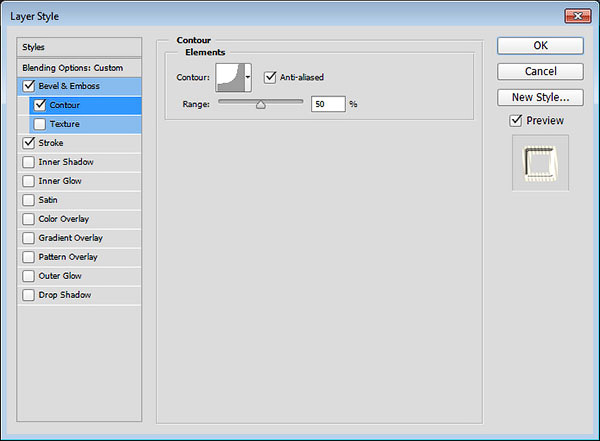This screenshot has width=600, height=441.
Task: Open Blending Options: Custom section
Action: coord(79,68)
